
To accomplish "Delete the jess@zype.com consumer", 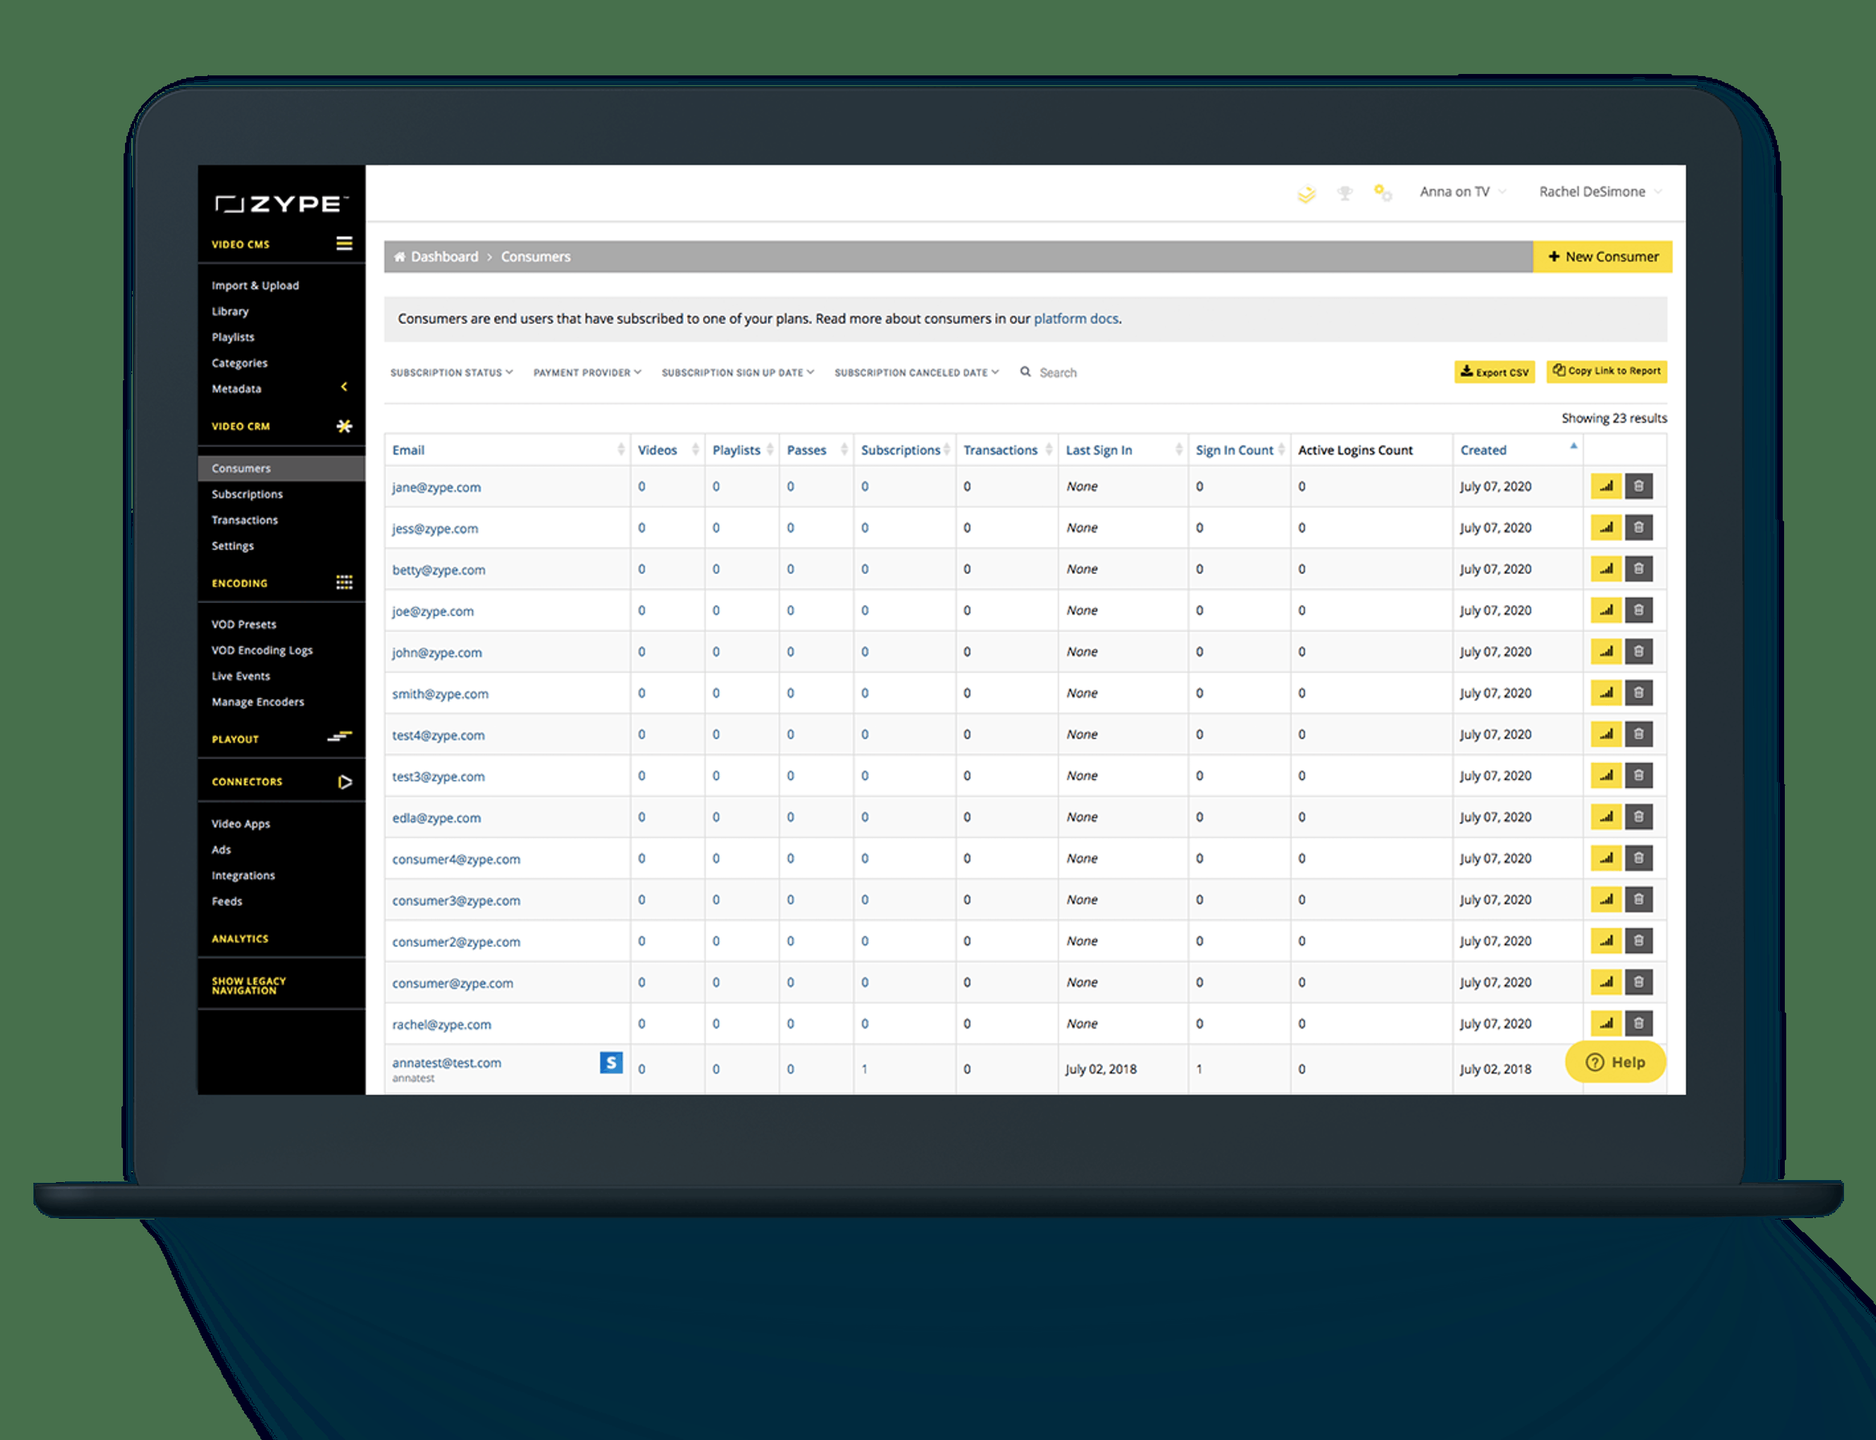I will click(1639, 528).
